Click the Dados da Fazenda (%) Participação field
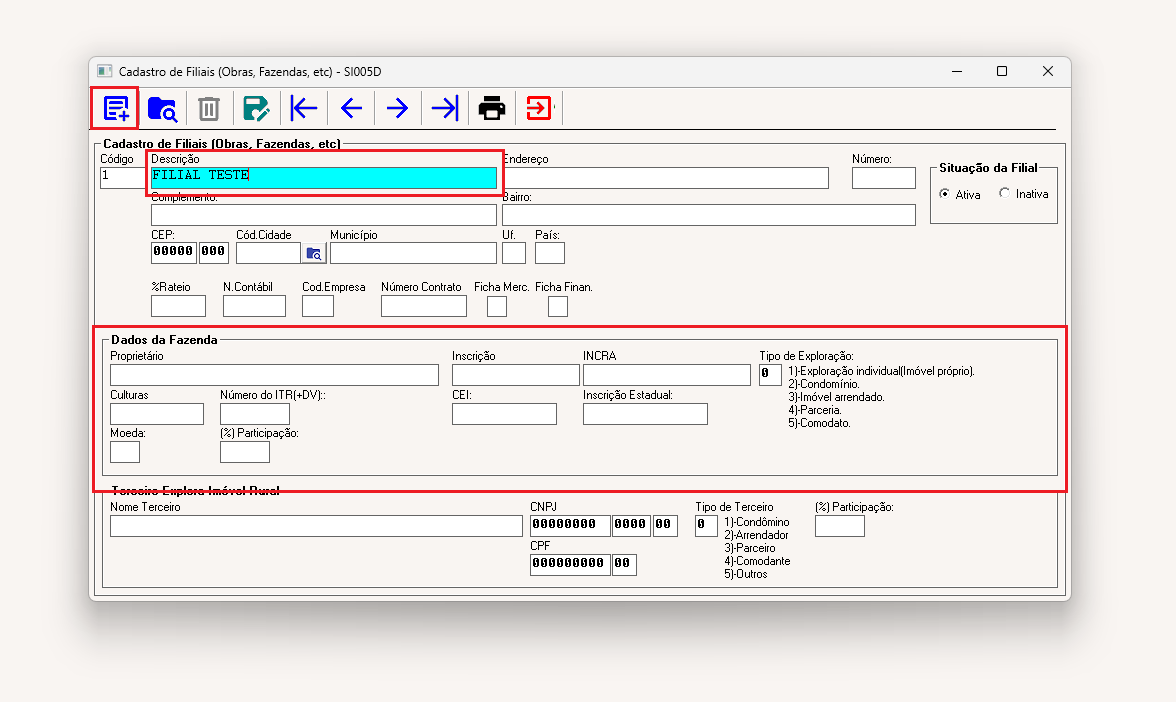The image size is (1176, 702). [x=245, y=452]
